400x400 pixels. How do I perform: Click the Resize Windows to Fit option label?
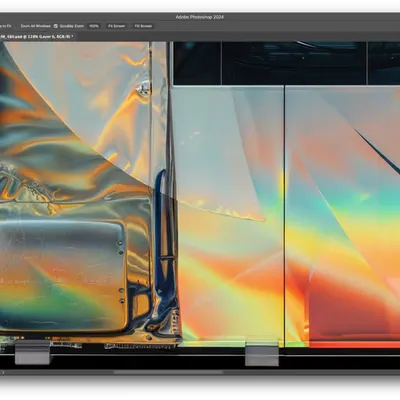pos(6,26)
